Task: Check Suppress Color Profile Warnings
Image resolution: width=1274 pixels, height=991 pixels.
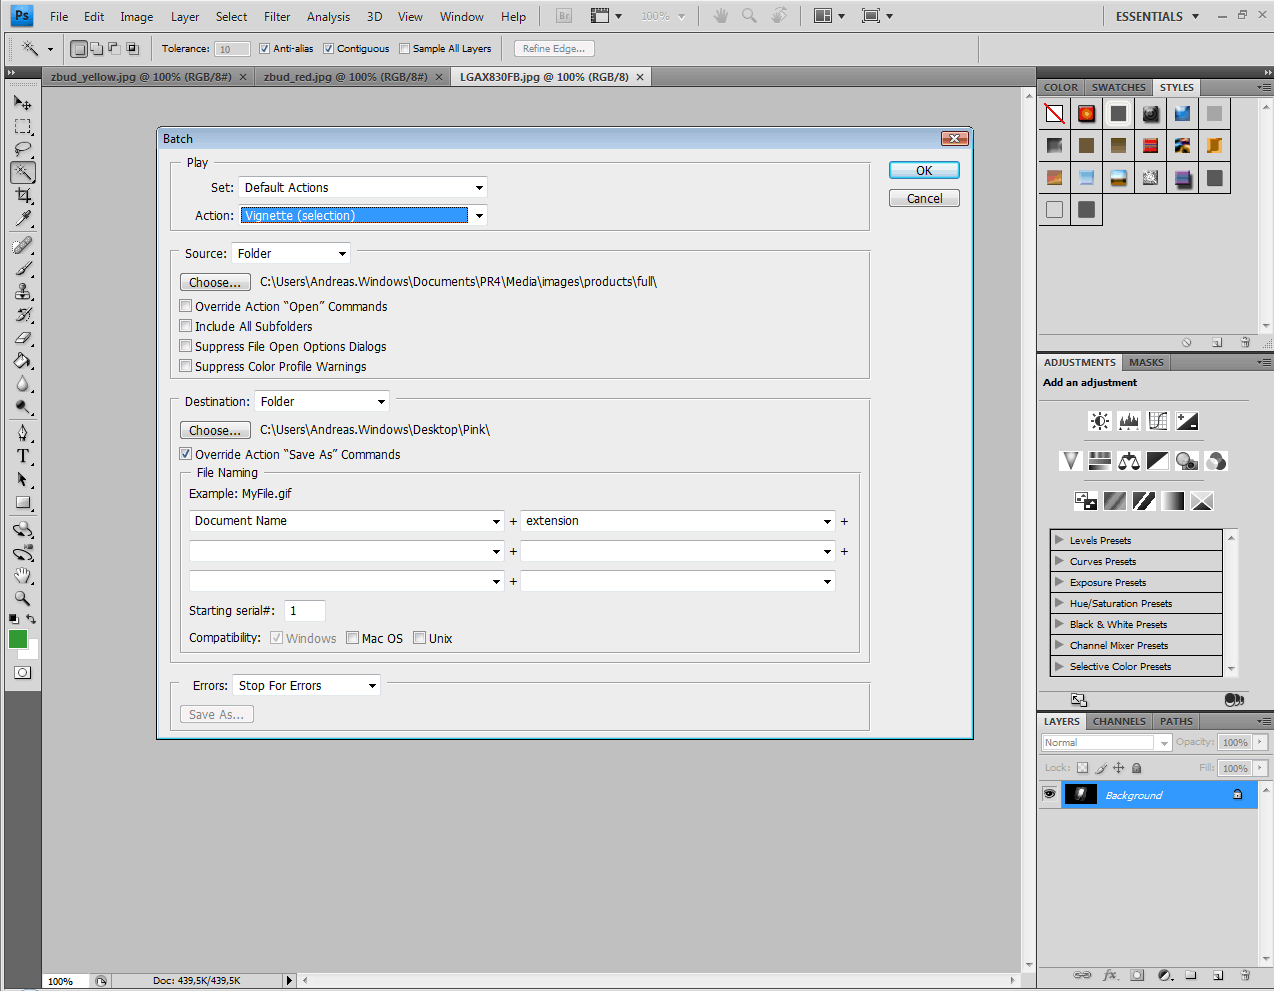Action: point(186,366)
